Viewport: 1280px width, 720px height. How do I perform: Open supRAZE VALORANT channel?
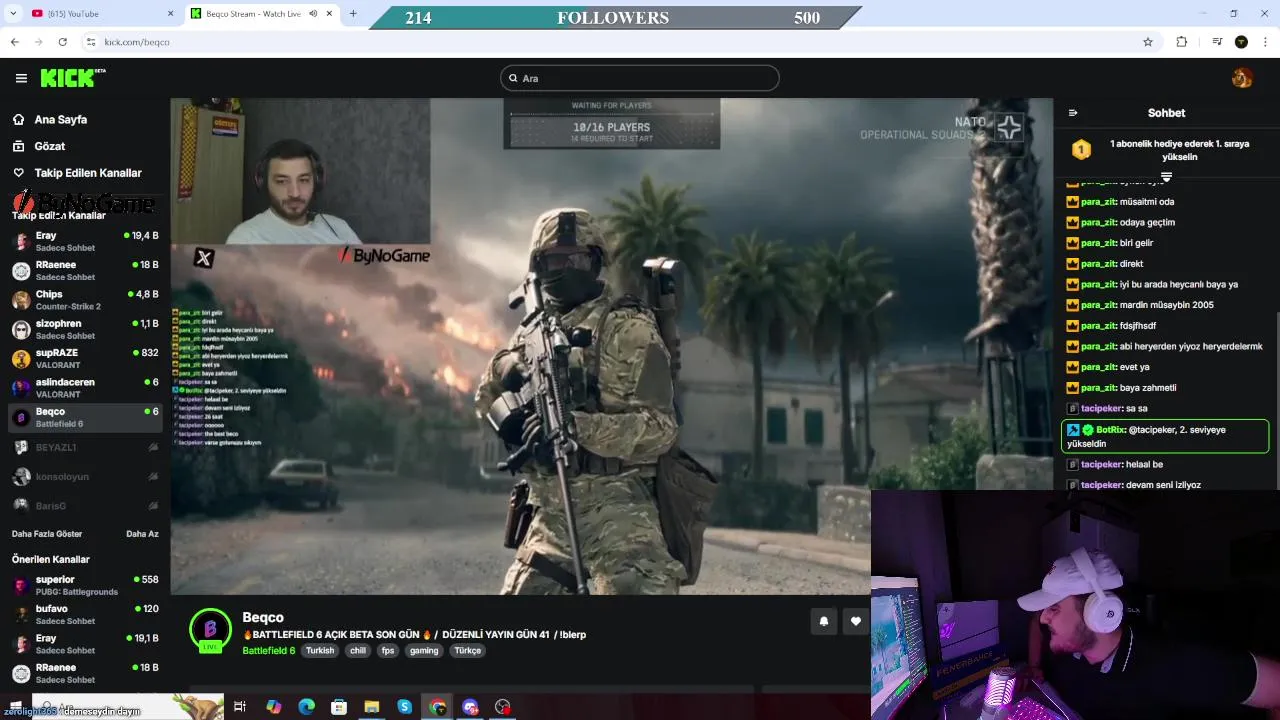coord(84,358)
